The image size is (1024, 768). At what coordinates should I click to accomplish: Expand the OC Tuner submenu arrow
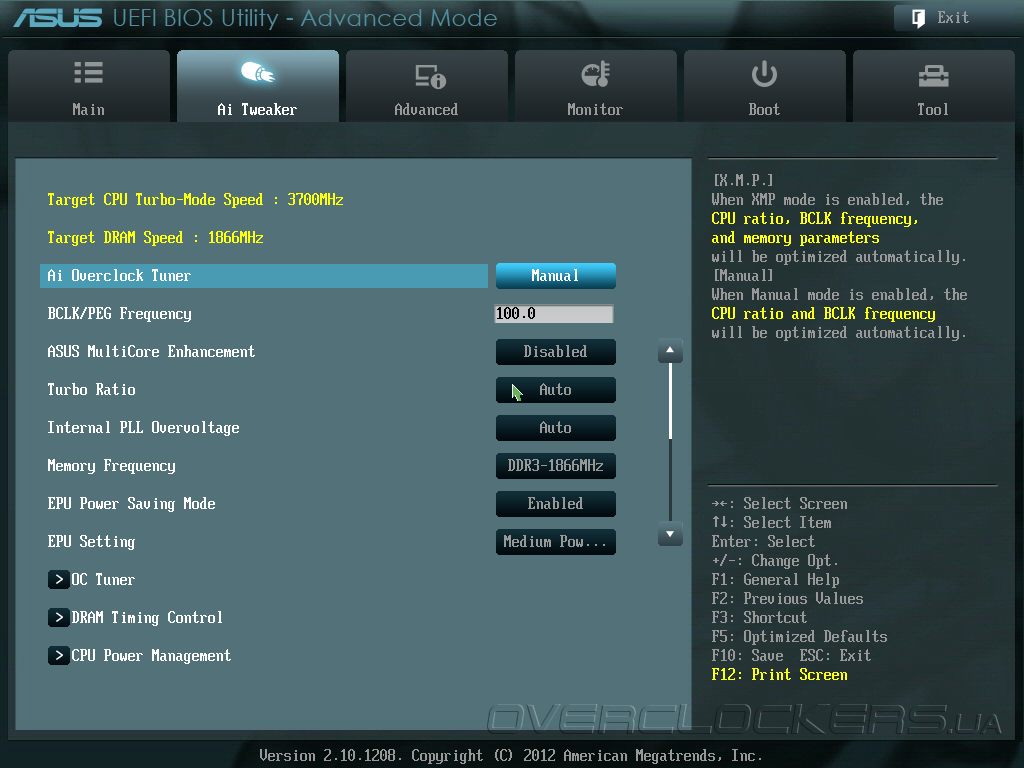coord(59,579)
